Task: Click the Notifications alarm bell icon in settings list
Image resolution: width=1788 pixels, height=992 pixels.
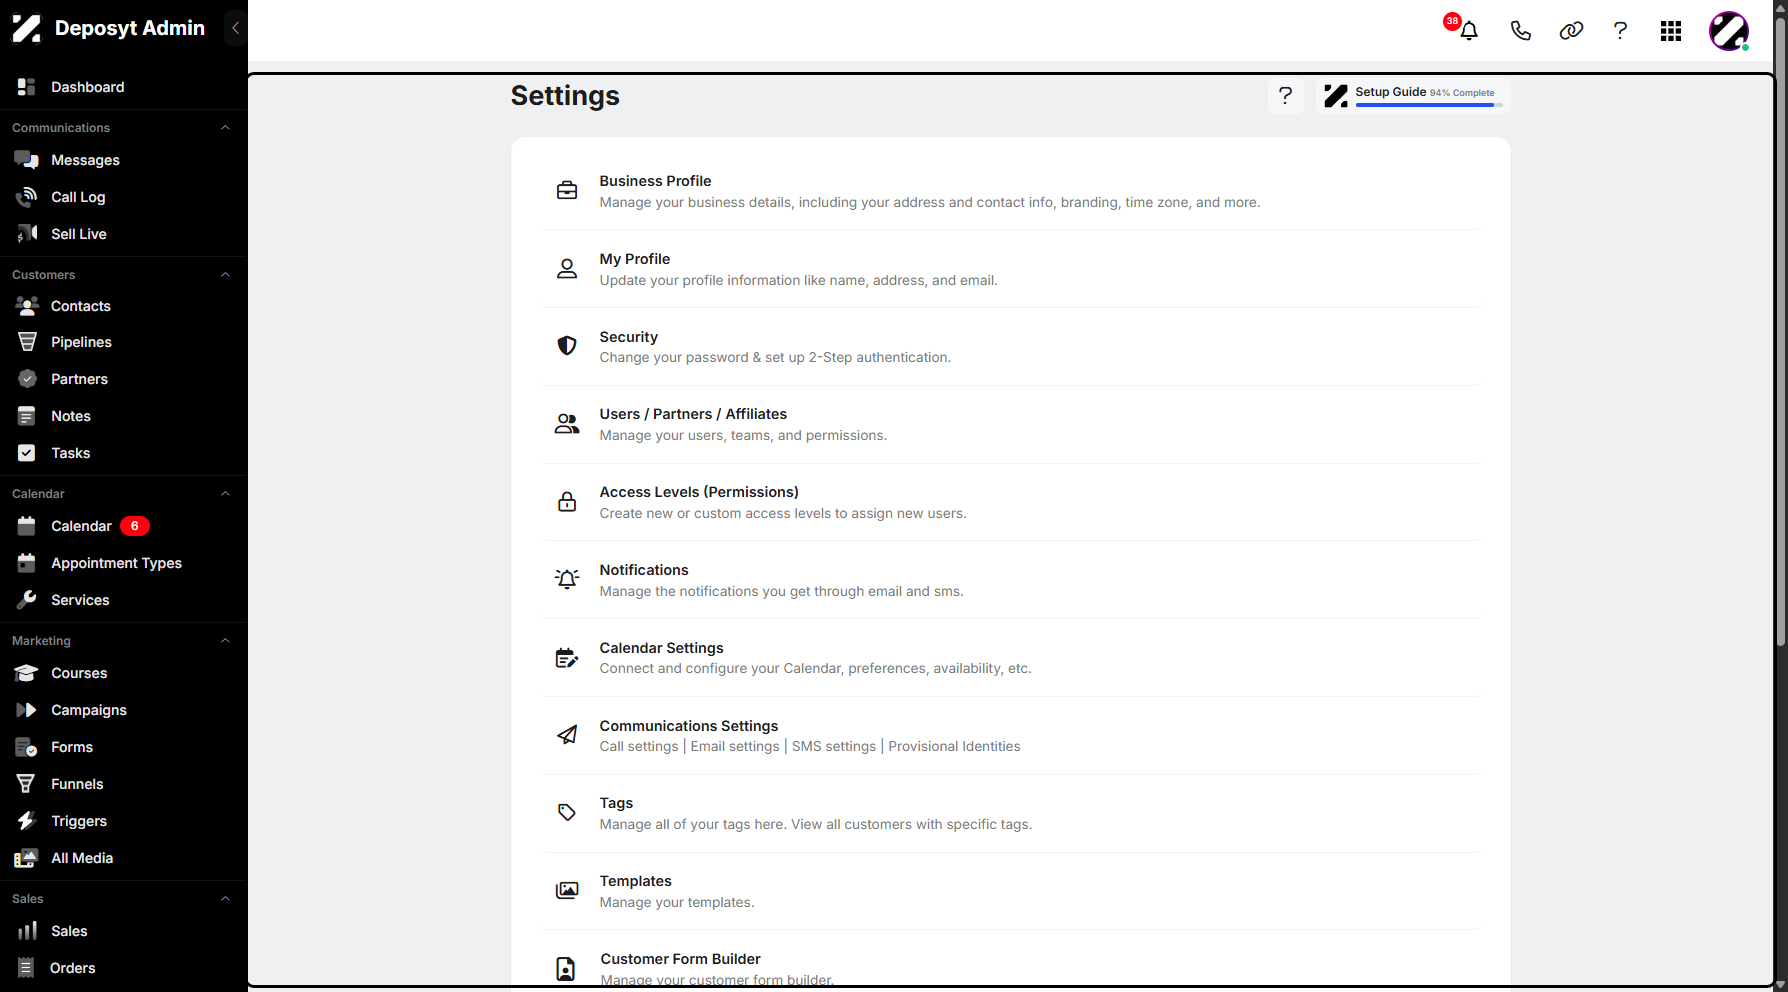Action: coord(567,579)
